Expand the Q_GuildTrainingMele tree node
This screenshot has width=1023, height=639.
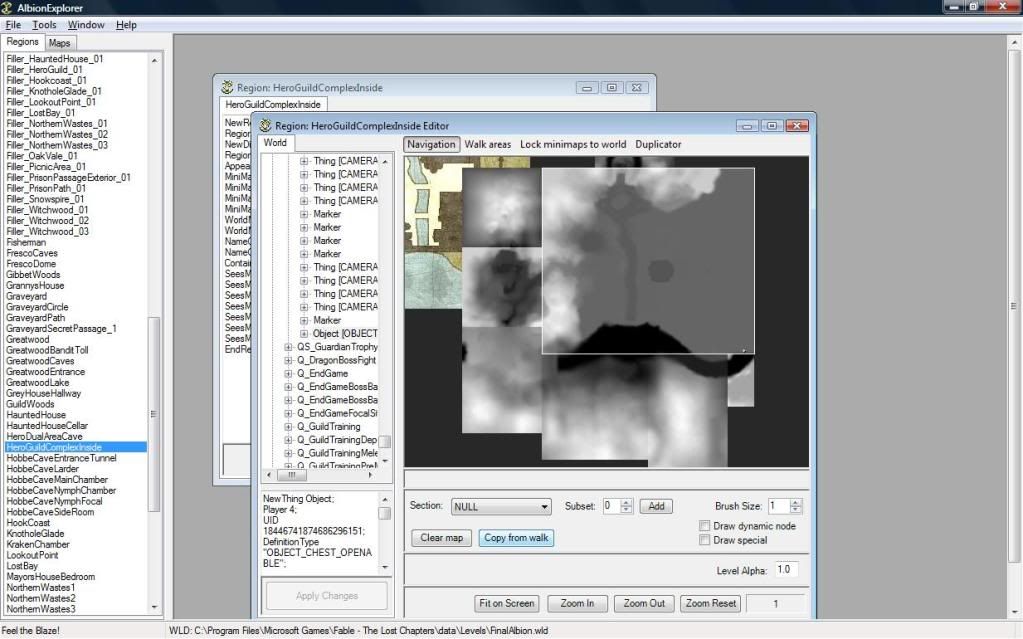click(x=288, y=453)
